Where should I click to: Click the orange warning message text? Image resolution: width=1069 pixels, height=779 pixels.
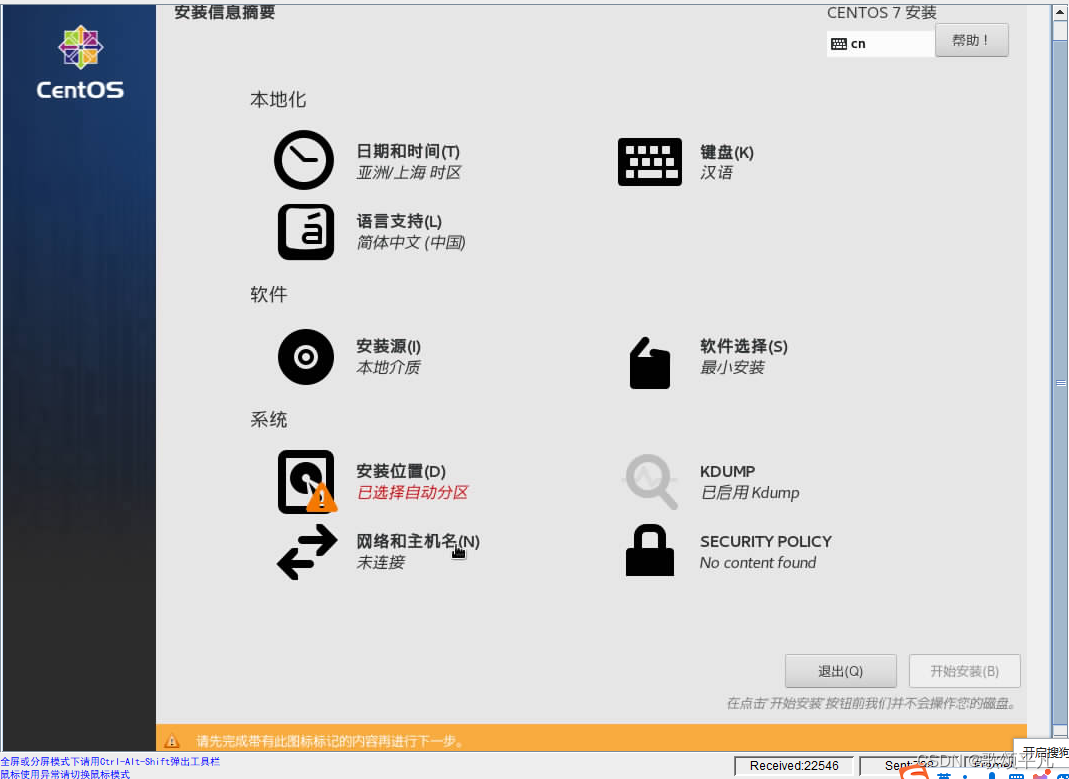[331, 741]
